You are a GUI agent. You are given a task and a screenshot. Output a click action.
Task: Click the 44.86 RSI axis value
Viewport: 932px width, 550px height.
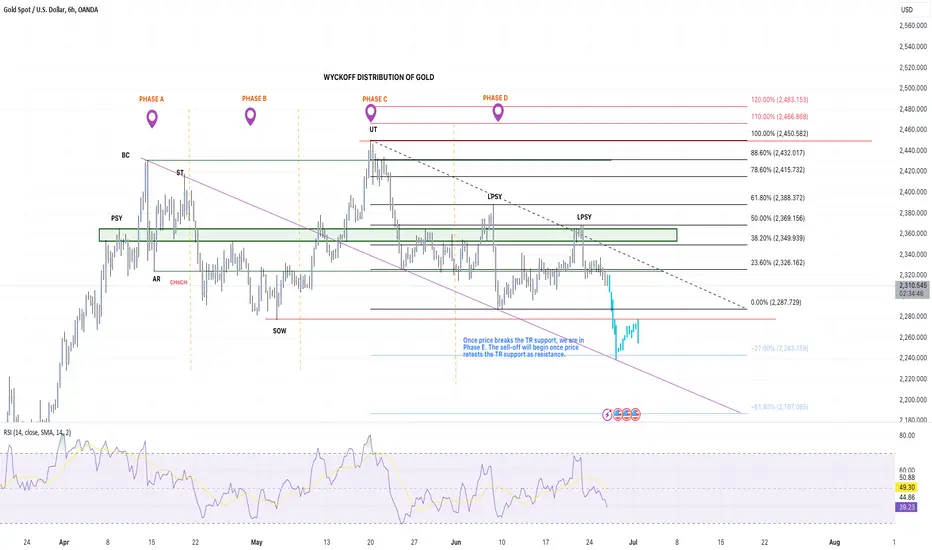point(907,498)
